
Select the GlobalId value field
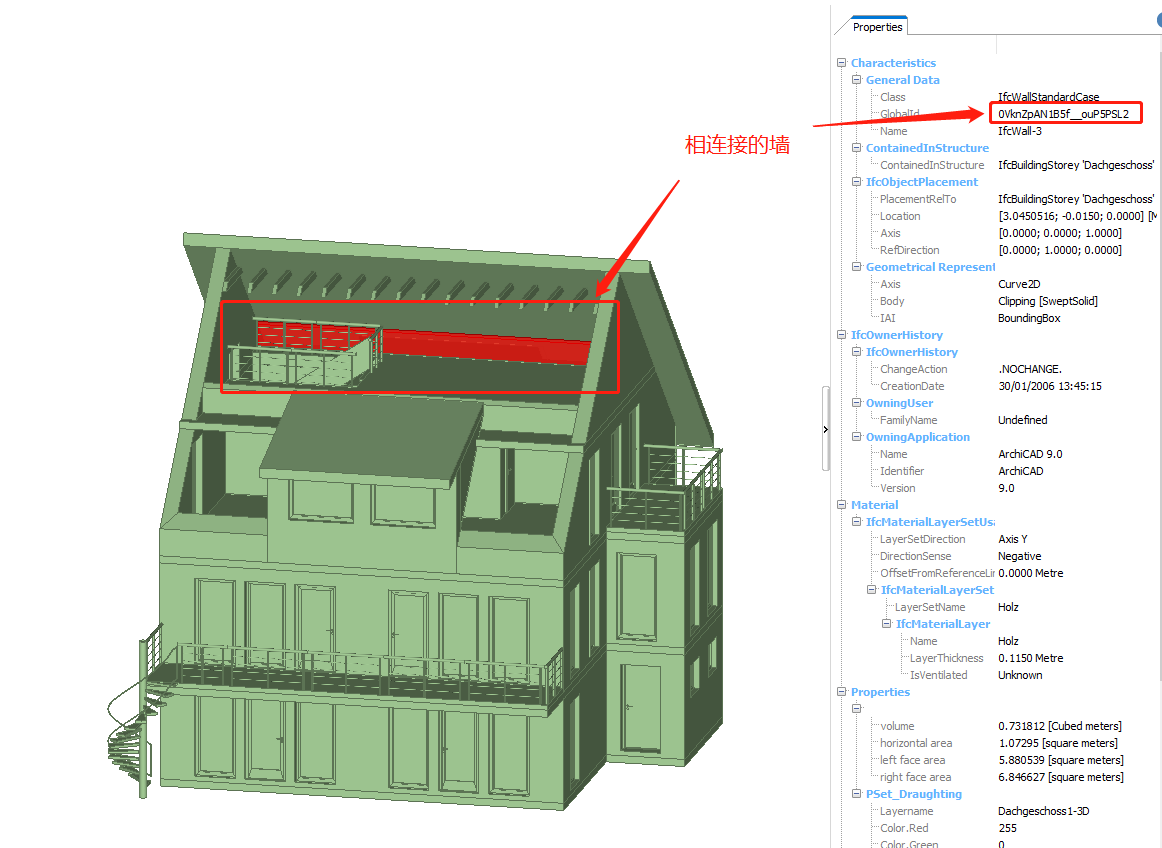1063,114
